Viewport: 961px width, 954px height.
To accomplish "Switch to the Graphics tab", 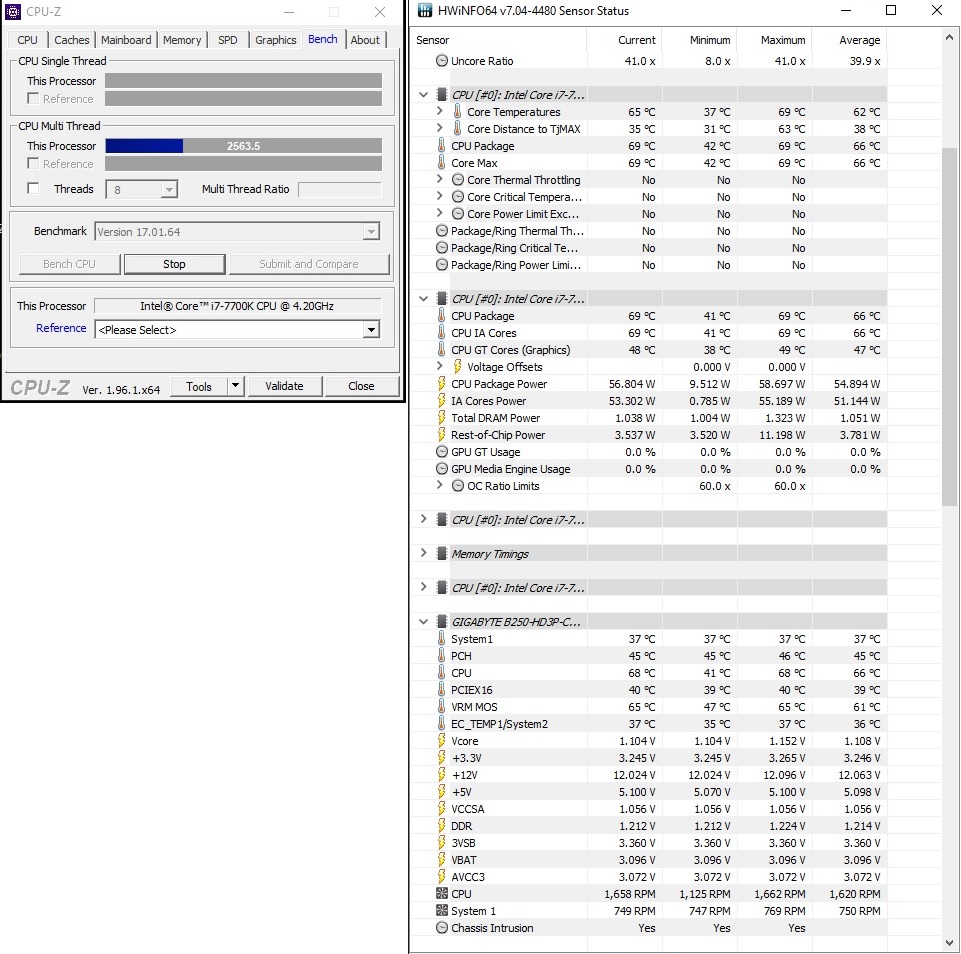I will (x=275, y=40).
